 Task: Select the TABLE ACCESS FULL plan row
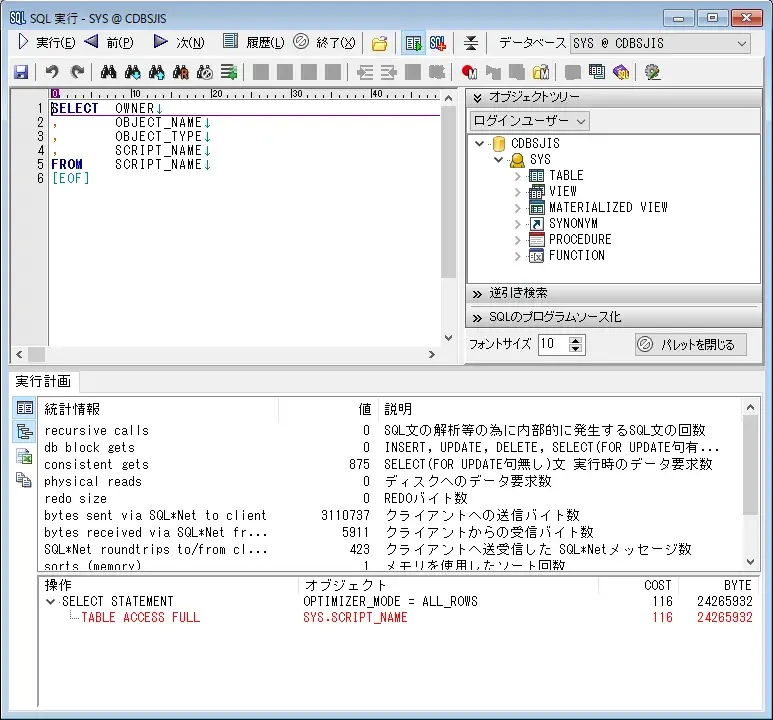140,618
